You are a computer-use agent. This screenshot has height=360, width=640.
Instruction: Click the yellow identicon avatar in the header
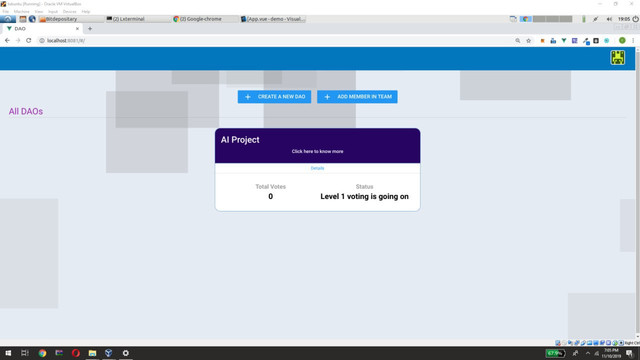[x=618, y=58]
